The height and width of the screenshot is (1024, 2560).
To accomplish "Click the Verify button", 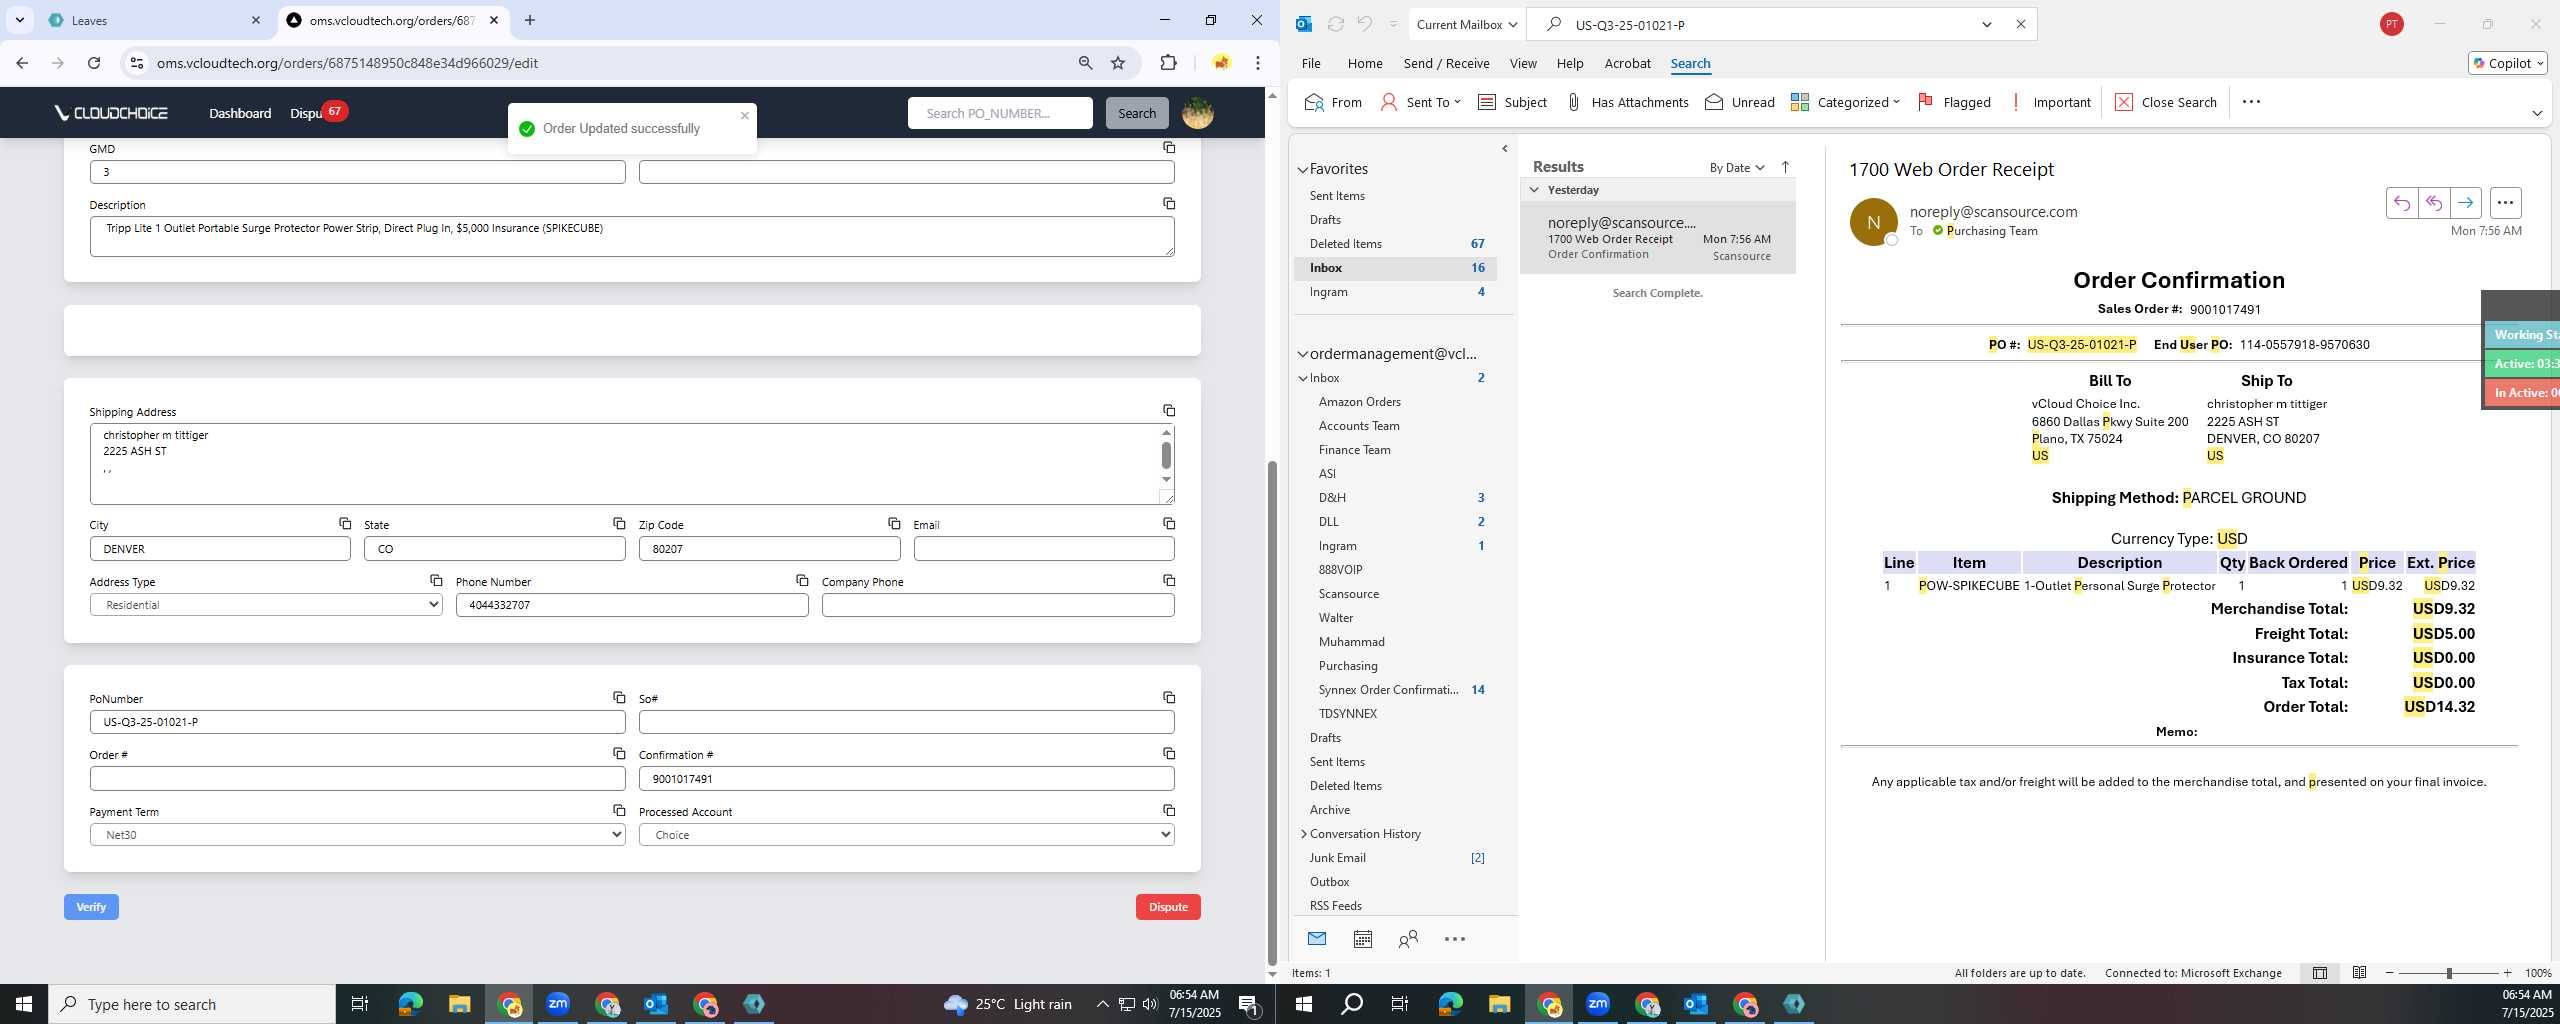I will click(91, 907).
